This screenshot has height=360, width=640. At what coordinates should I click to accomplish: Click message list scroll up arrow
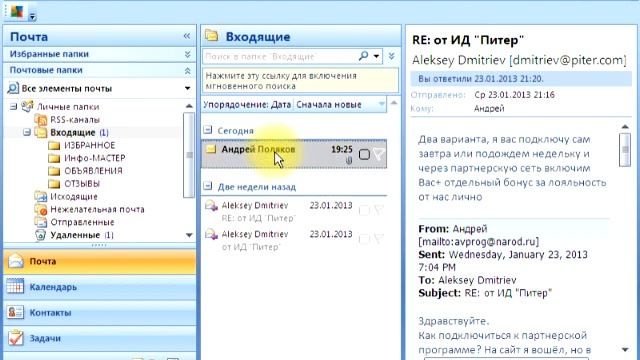393,103
